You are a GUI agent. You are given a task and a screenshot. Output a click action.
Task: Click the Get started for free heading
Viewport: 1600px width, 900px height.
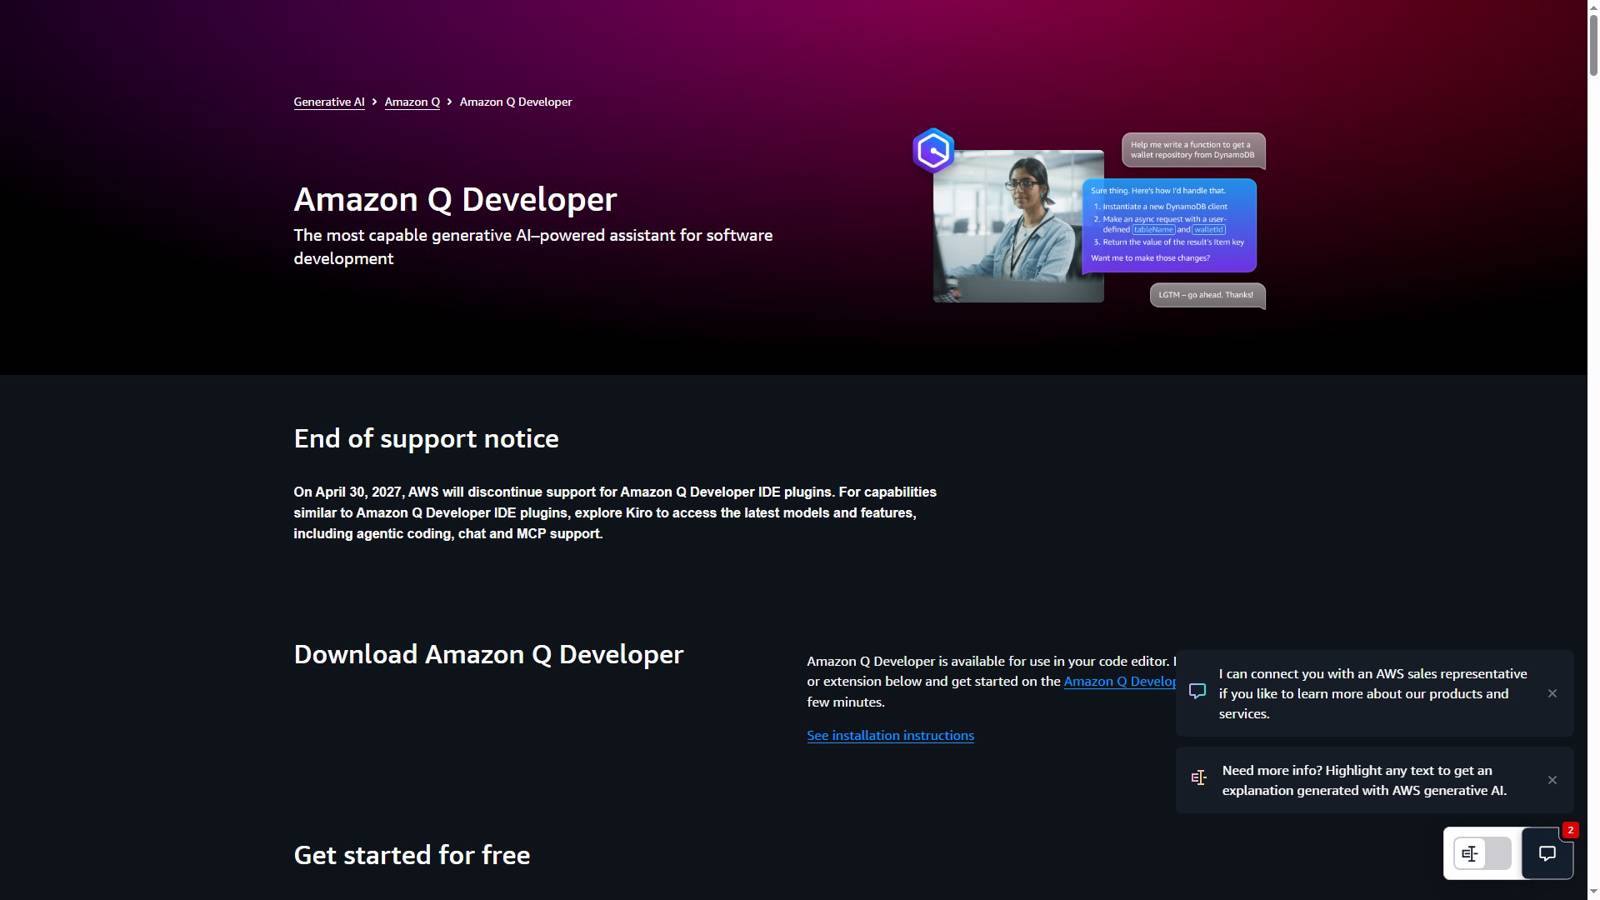tap(412, 855)
